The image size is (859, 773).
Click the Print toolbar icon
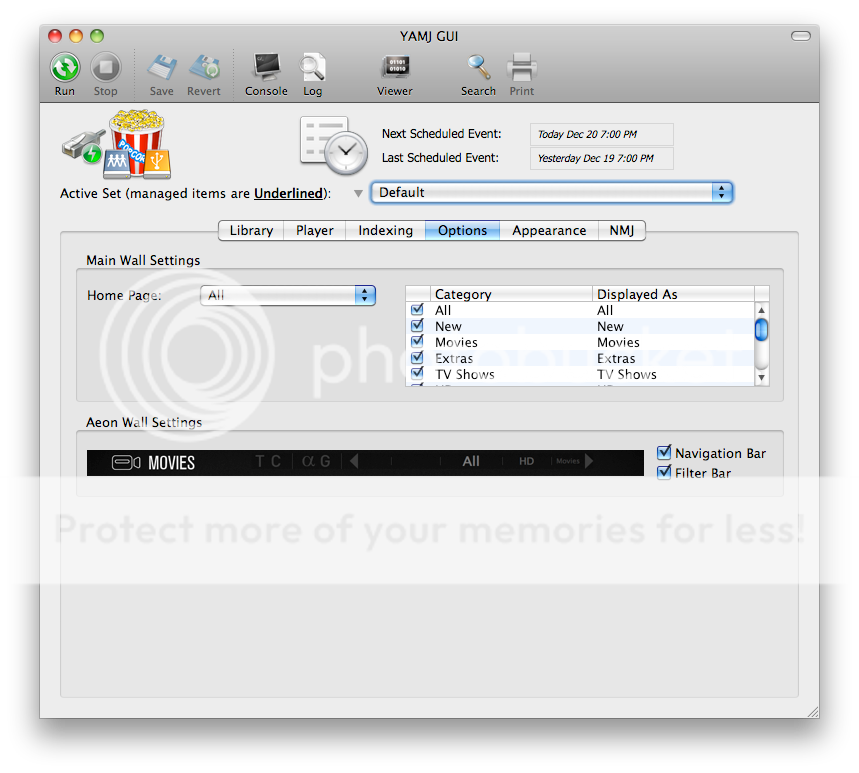click(x=521, y=68)
